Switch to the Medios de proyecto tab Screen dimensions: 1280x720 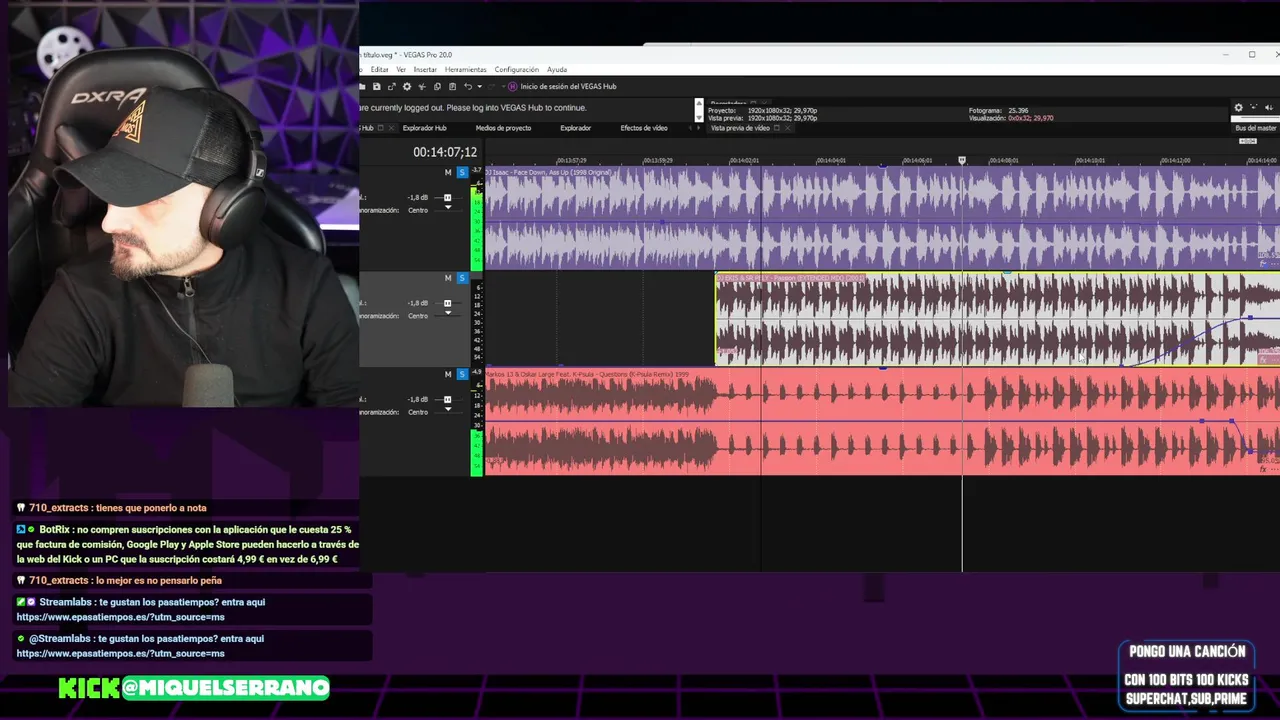click(503, 128)
